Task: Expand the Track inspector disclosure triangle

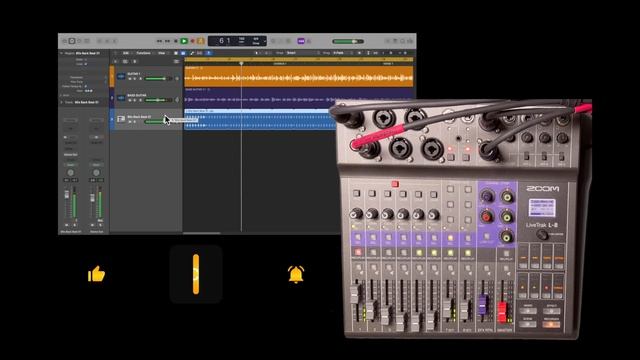Action: pyautogui.click(x=62, y=102)
